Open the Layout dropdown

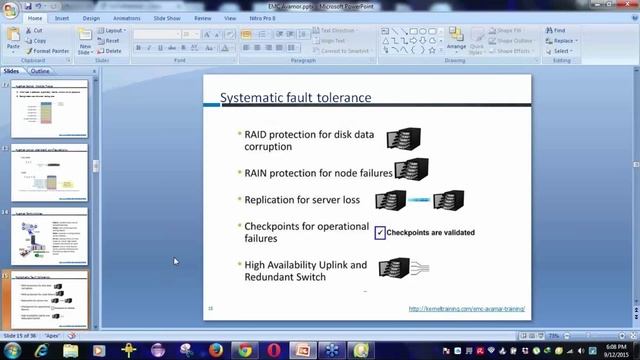point(112,31)
